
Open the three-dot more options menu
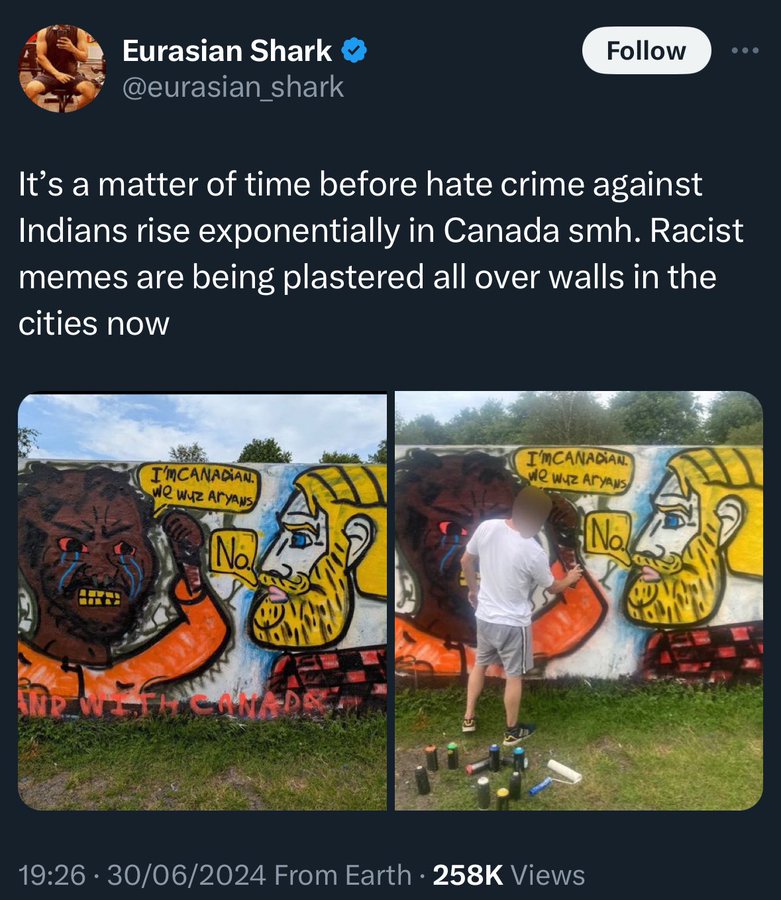tap(745, 51)
